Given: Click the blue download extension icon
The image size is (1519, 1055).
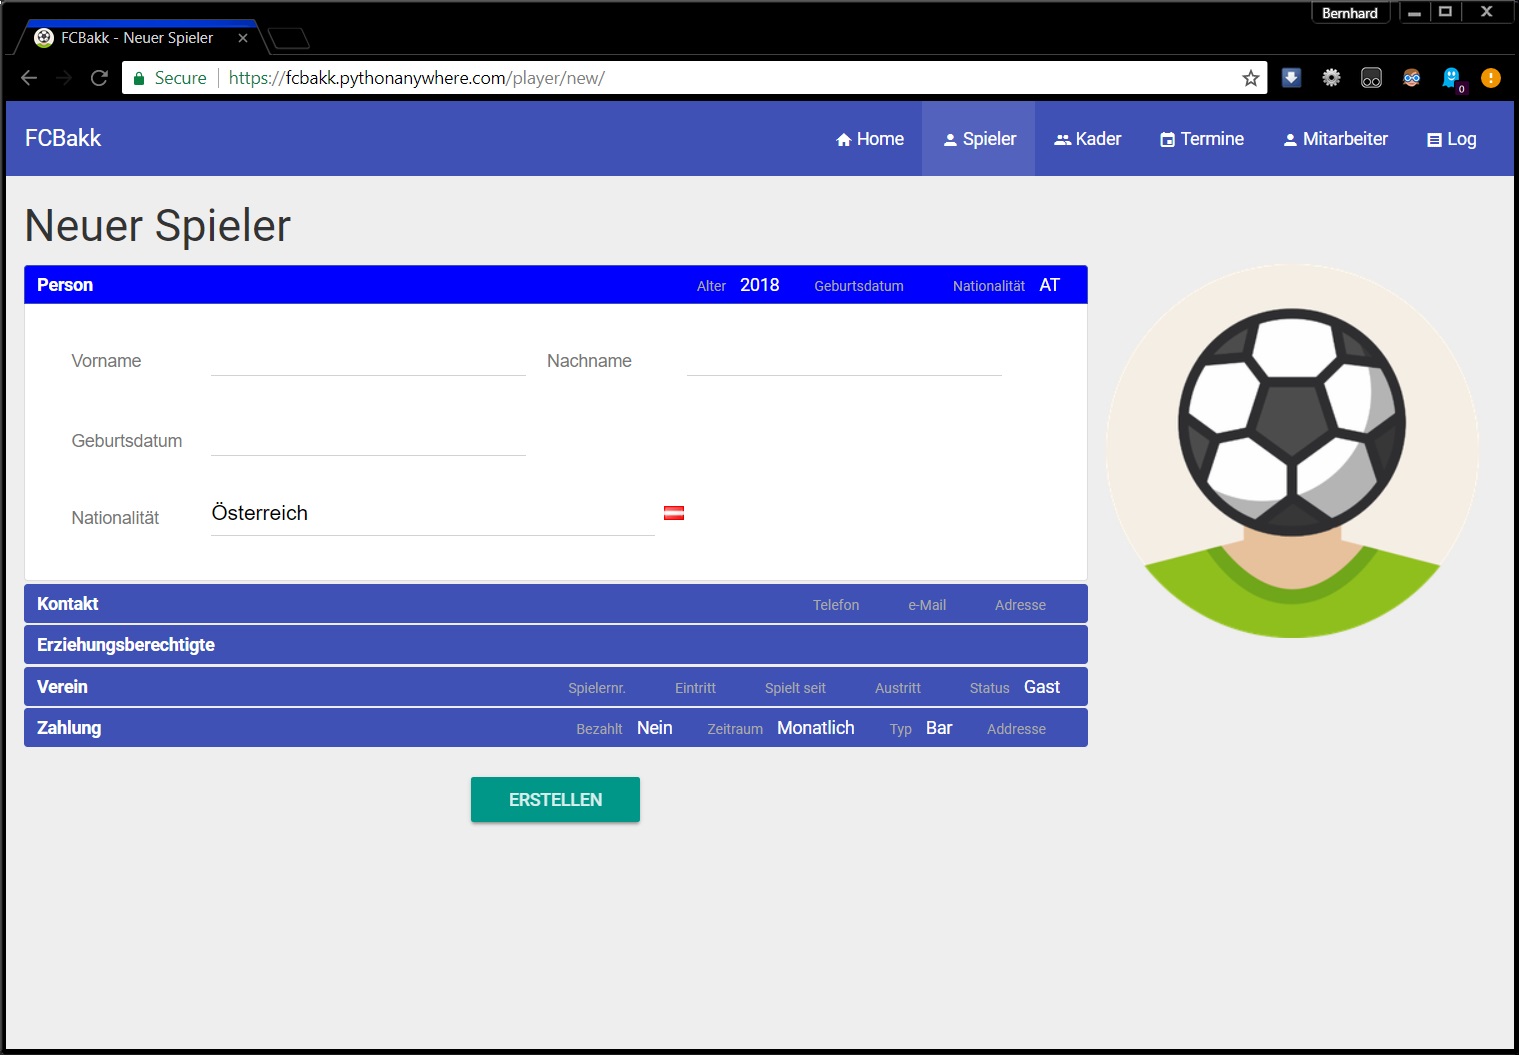Looking at the screenshot, I should pos(1291,78).
